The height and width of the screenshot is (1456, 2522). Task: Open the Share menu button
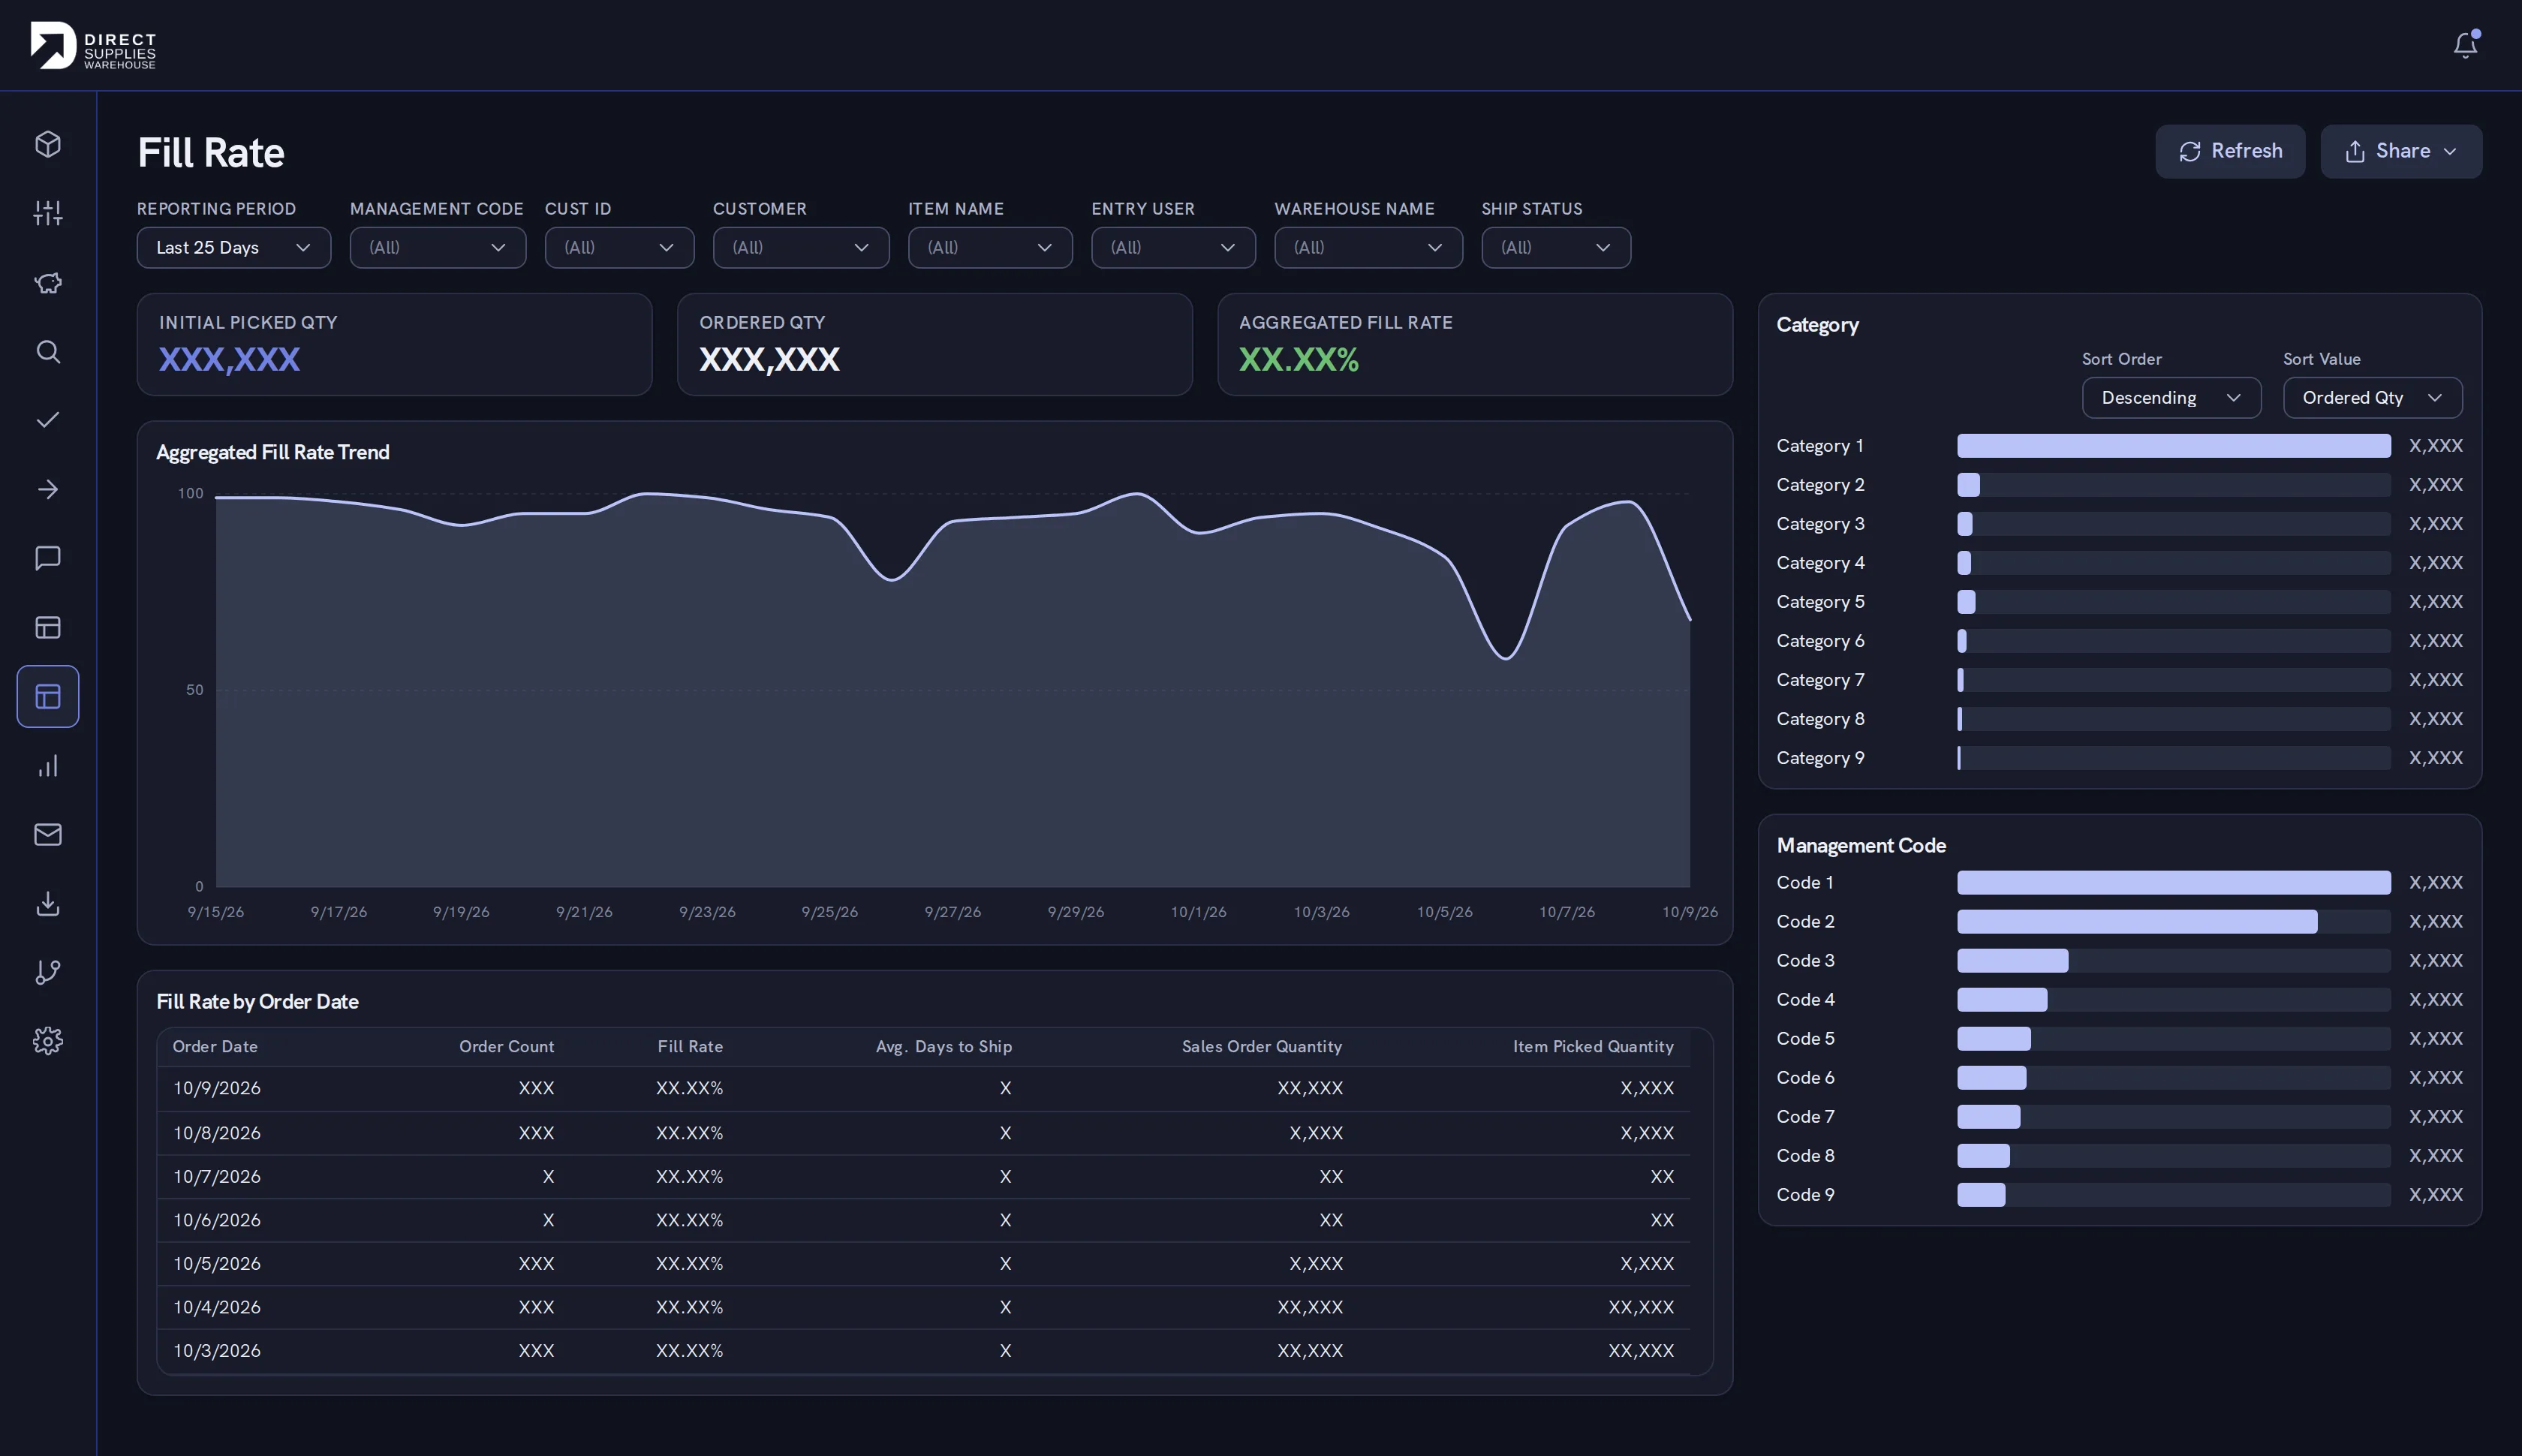coord(2401,151)
